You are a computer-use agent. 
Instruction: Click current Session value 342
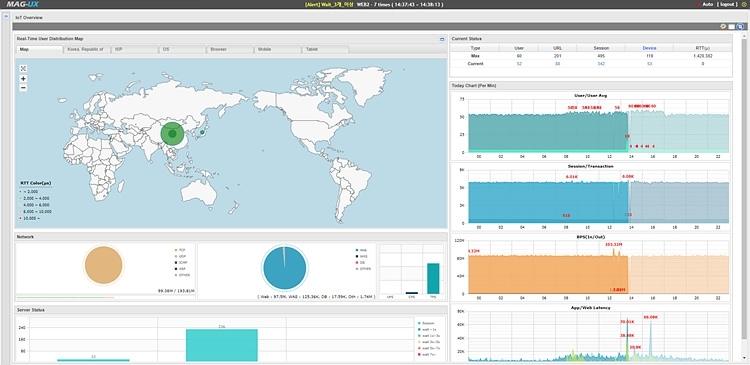click(x=601, y=64)
